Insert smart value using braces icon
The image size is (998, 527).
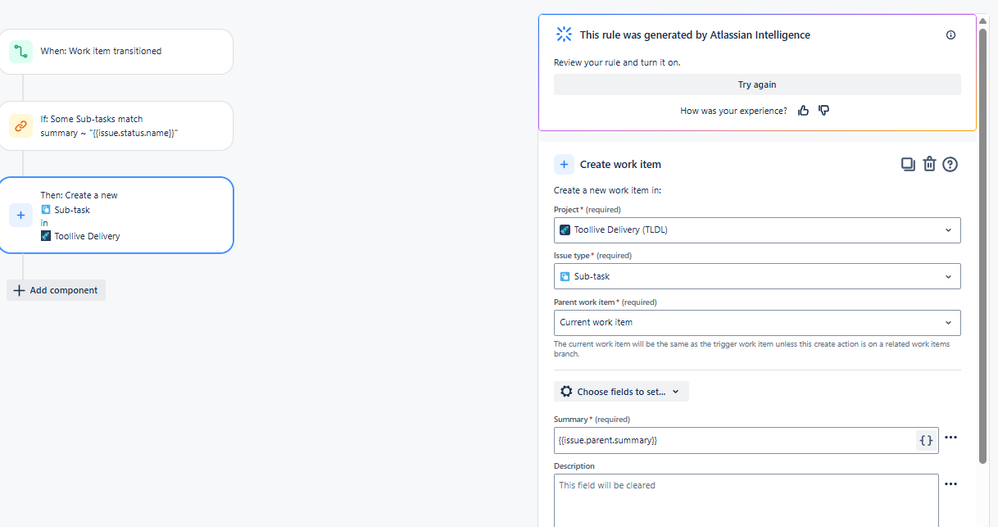pyautogui.click(x=926, y=440)
